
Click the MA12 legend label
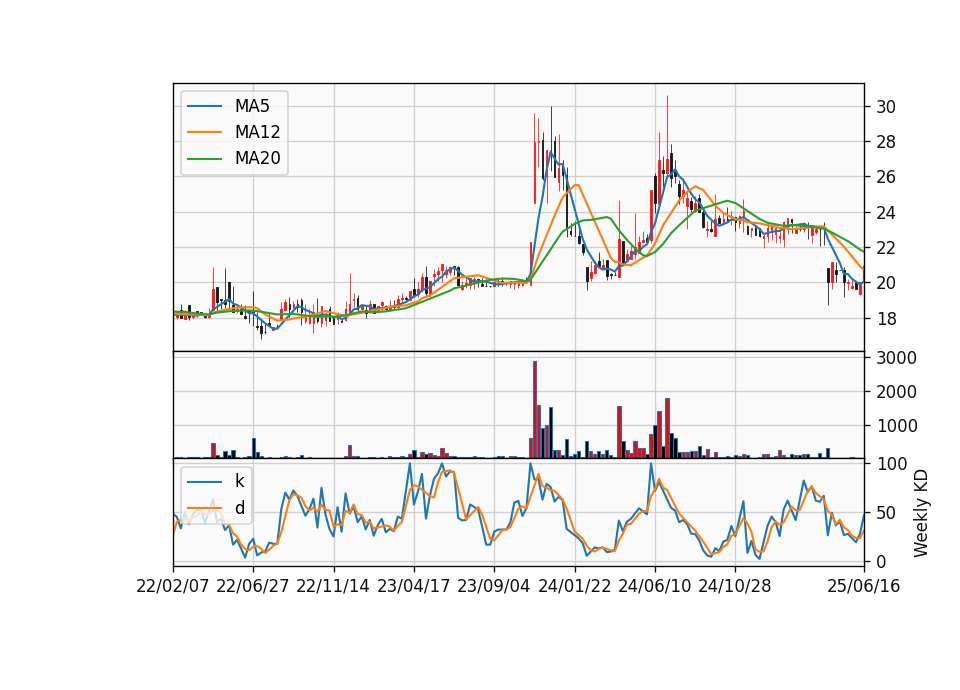click(257, 132)
